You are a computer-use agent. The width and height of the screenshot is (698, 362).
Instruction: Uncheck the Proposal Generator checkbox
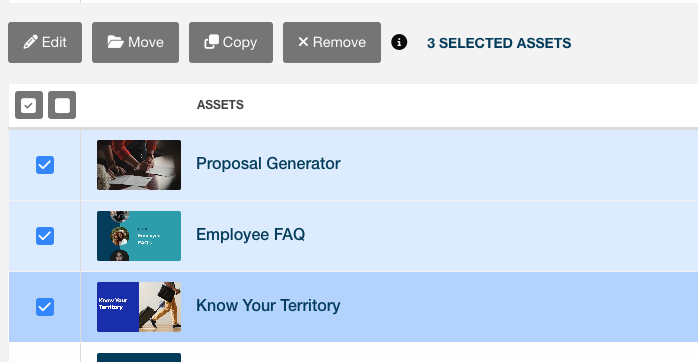(x=45, y=165)
